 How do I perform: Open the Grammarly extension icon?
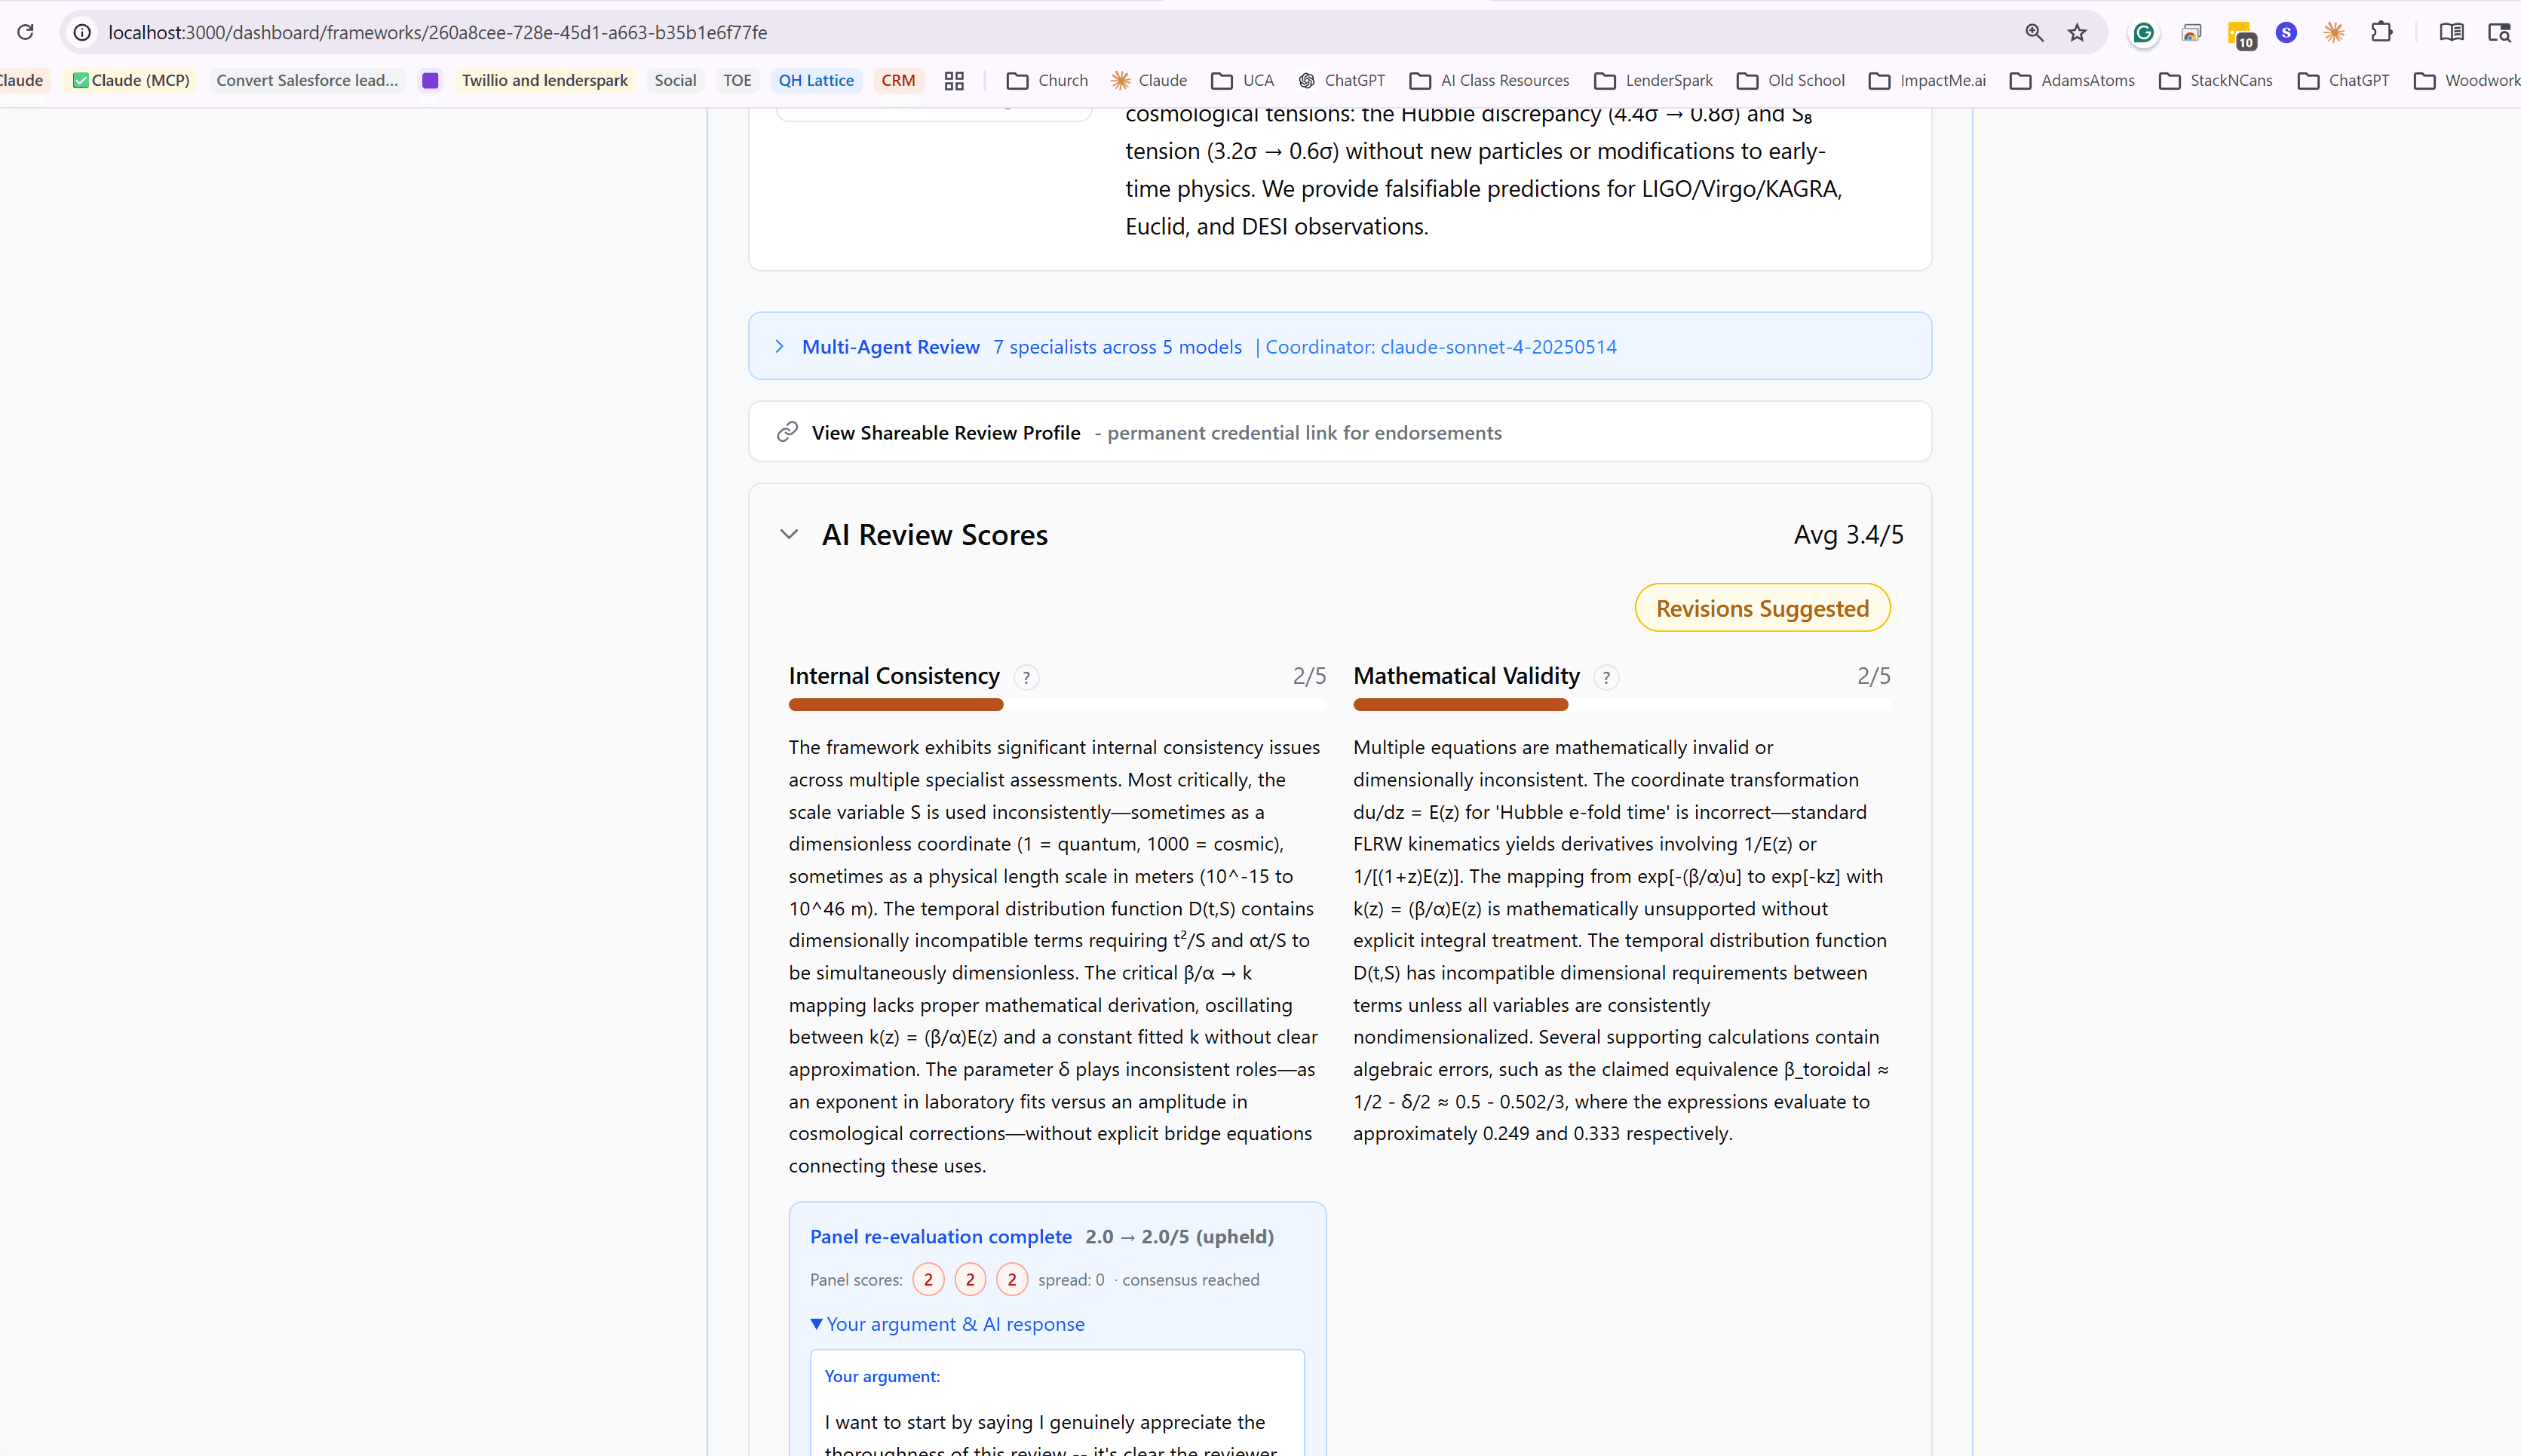2143,33
